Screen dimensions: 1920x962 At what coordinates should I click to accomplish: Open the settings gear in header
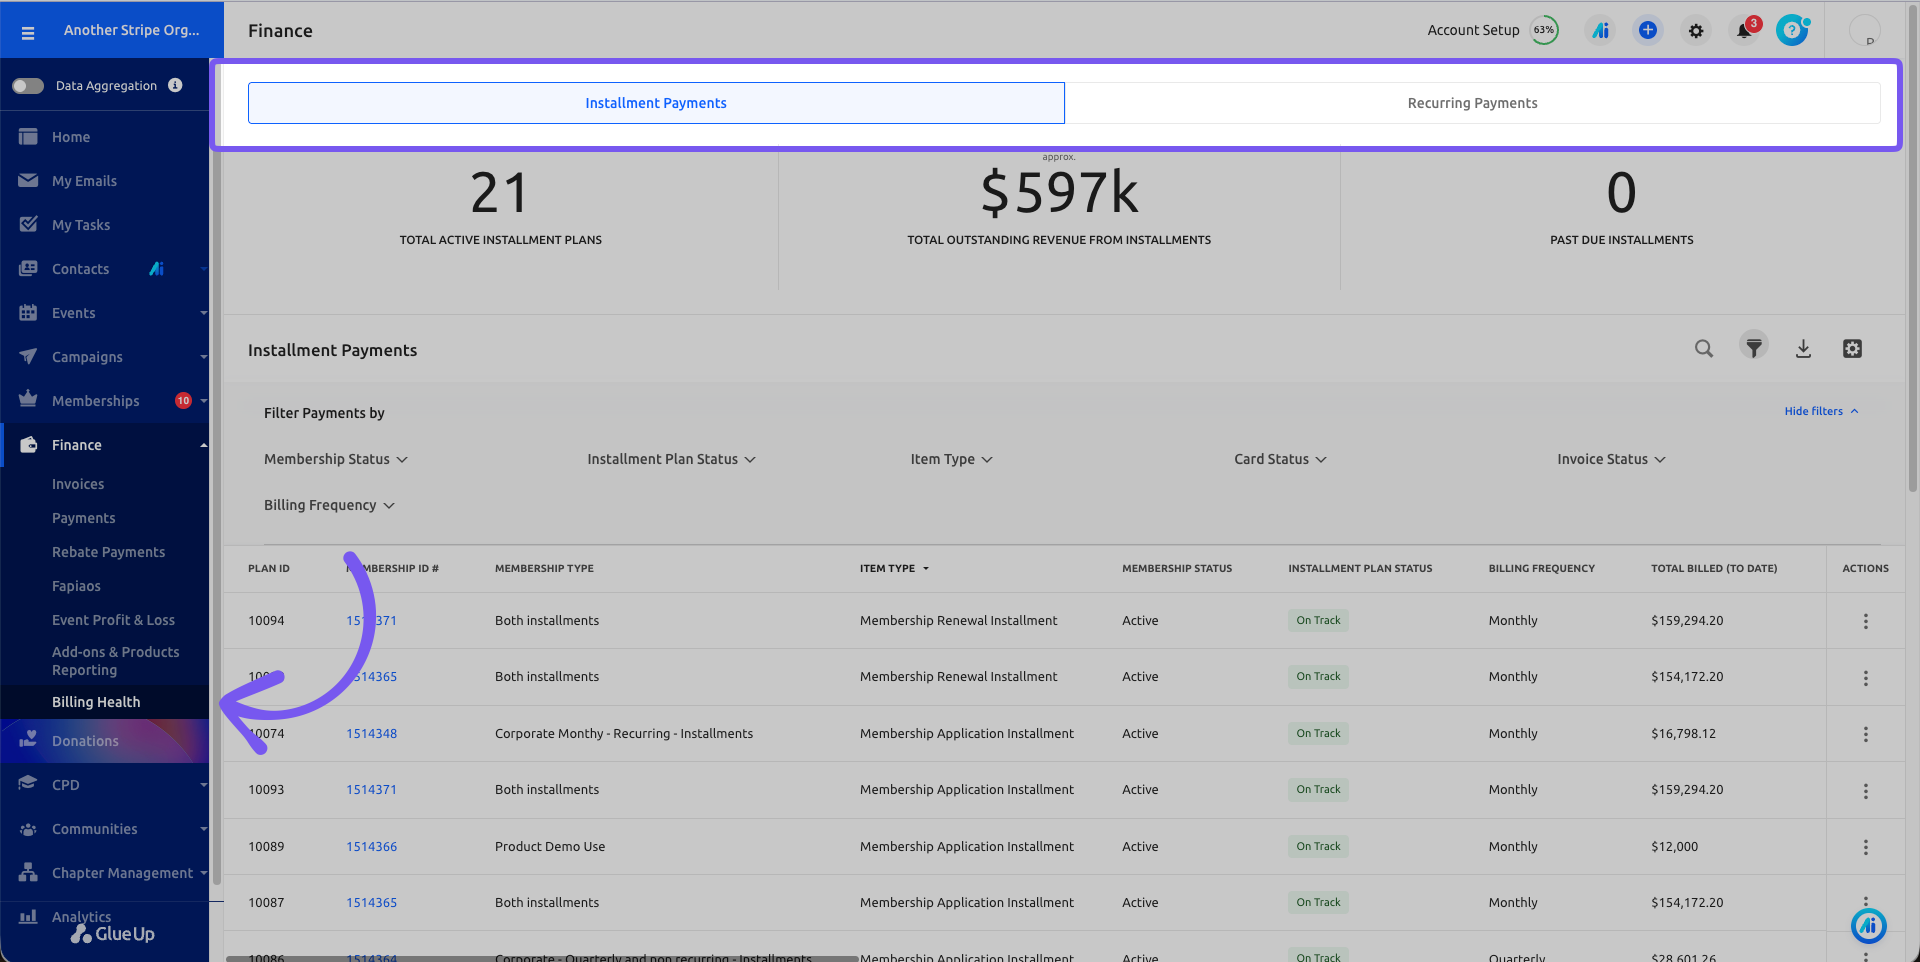1696,31
